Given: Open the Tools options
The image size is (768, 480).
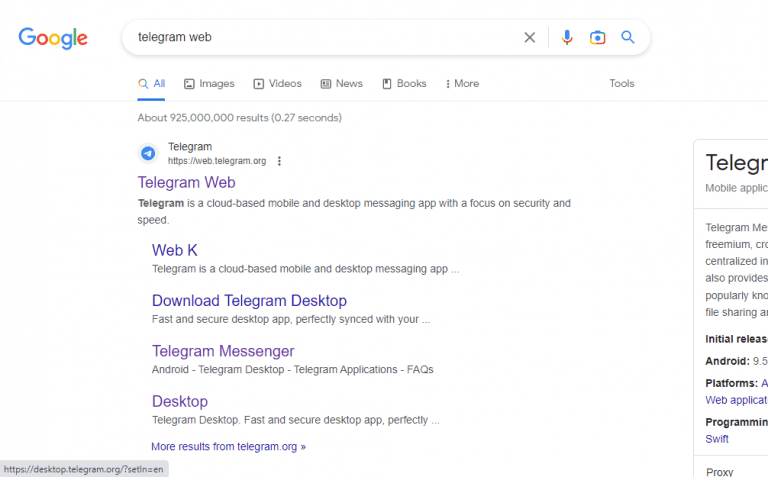Looking at the screenshot, I should [622, 84].
